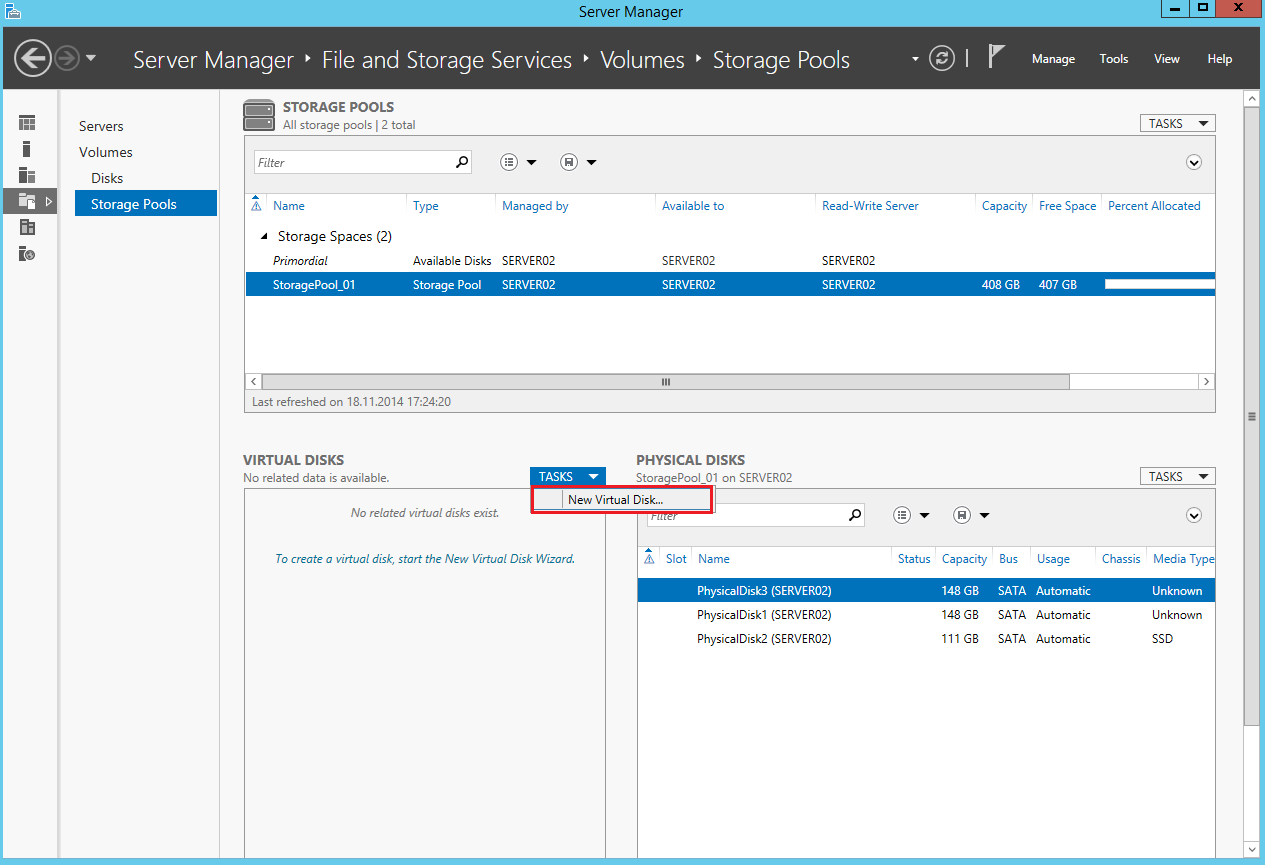Expand the Physical Disks filter options chevron
The width and height of the screenshot is (1265, 865).
coord(1194,515)
